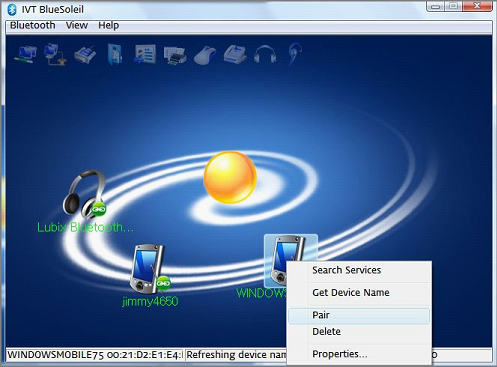The width and height of the screenshot is (497, 367).
Task: Click the "Lubix Bluetooth..." device label
Action: coord(85,228)
